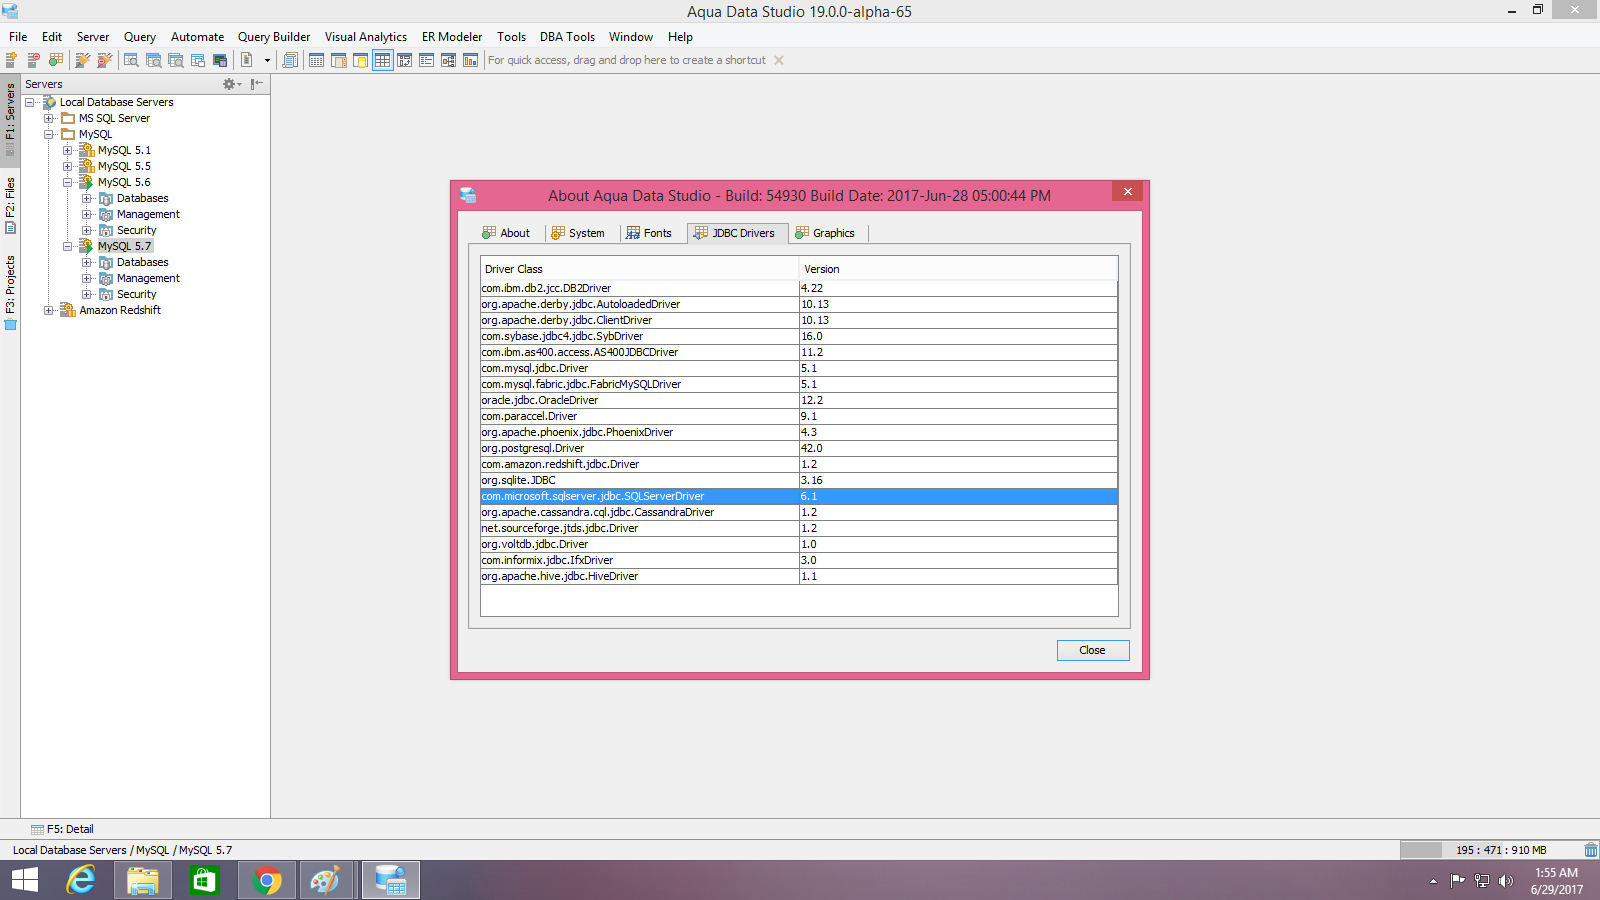Collapse the Local Database Servers node
The image size is (1600, 900).
pyautogui.click(x=30, y=102)
